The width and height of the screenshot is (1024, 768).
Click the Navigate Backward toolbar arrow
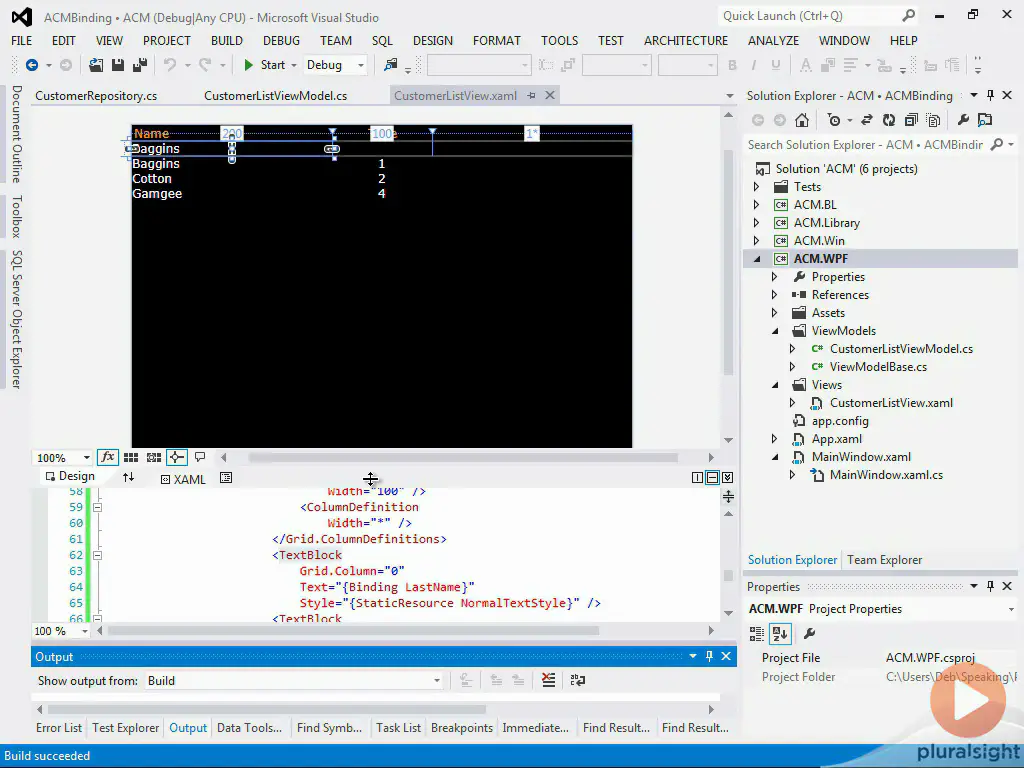tap(31, 65)
